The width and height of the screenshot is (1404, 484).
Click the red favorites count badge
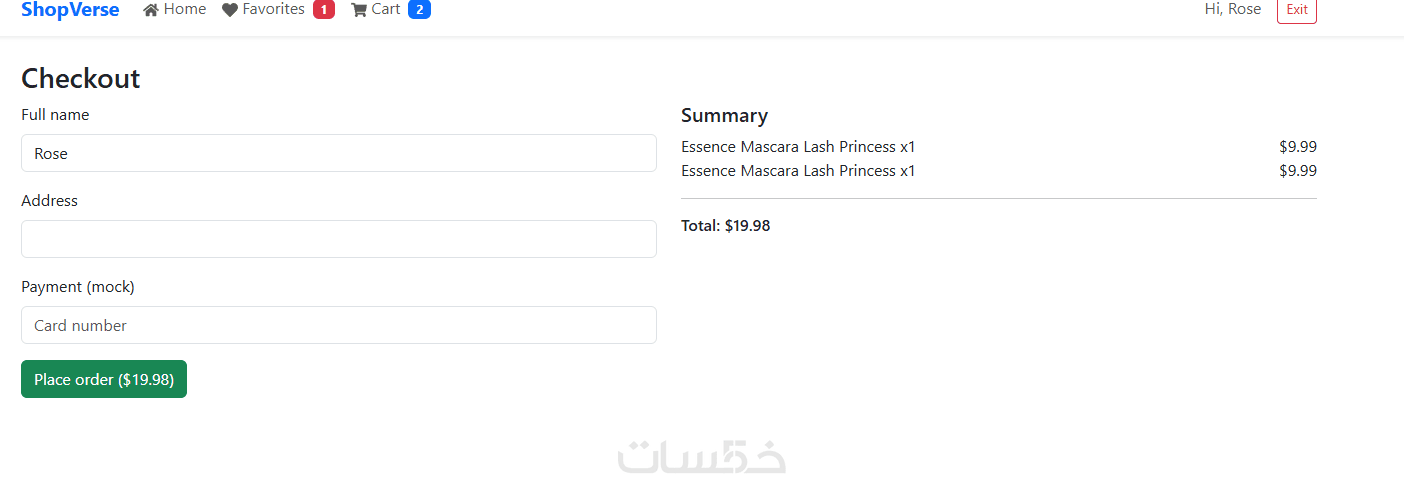[323, 10]
